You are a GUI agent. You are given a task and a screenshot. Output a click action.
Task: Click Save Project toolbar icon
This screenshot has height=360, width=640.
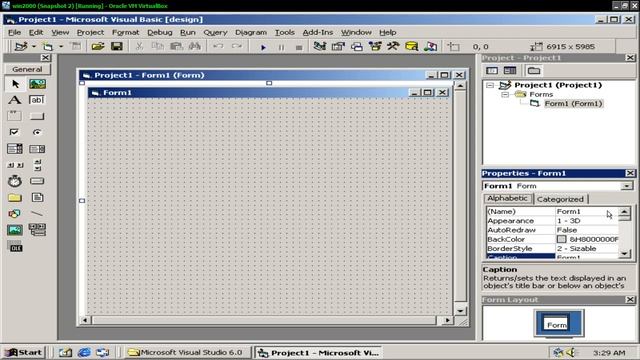117,47
